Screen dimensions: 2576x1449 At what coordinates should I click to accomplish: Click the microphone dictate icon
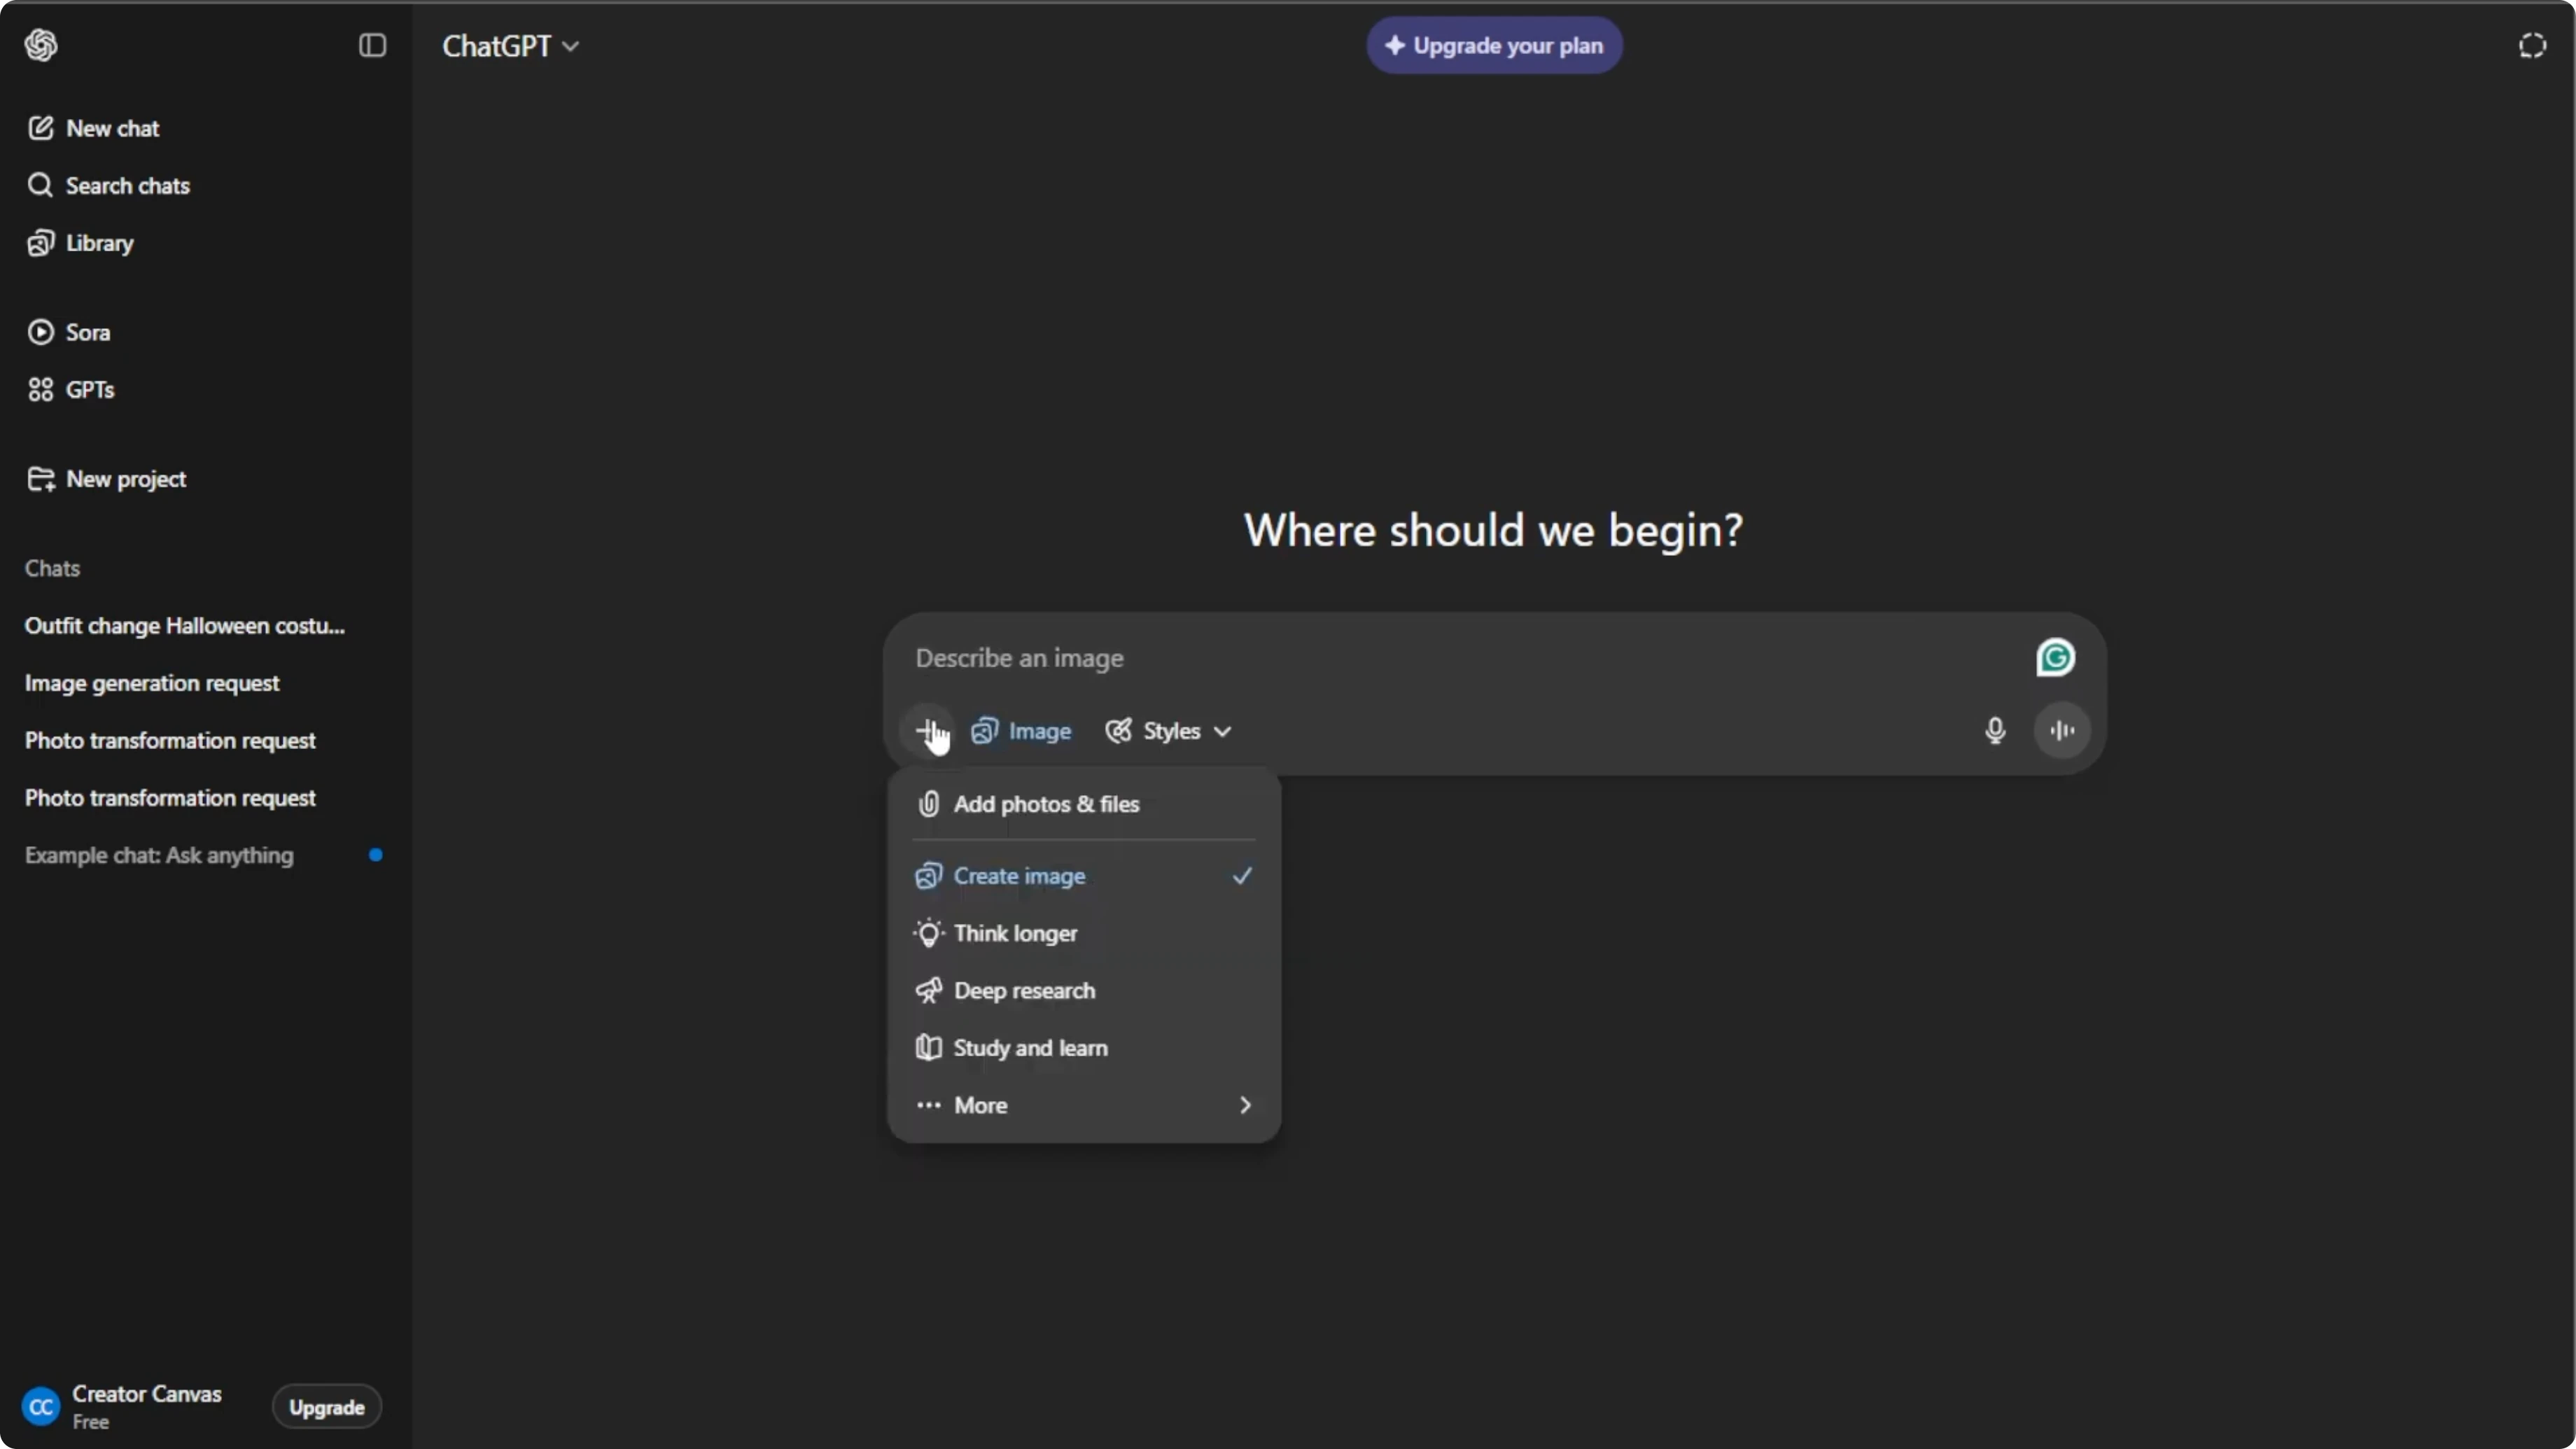(1995, 731)
